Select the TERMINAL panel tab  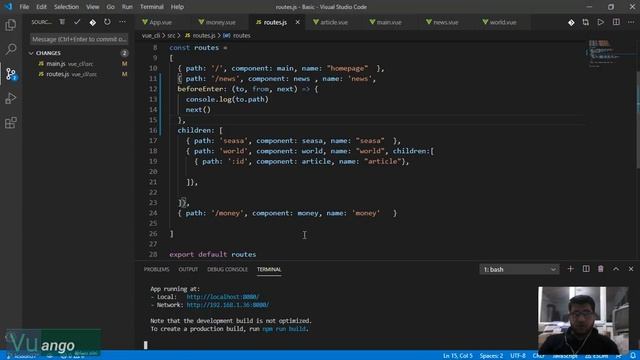coord(269,269)
